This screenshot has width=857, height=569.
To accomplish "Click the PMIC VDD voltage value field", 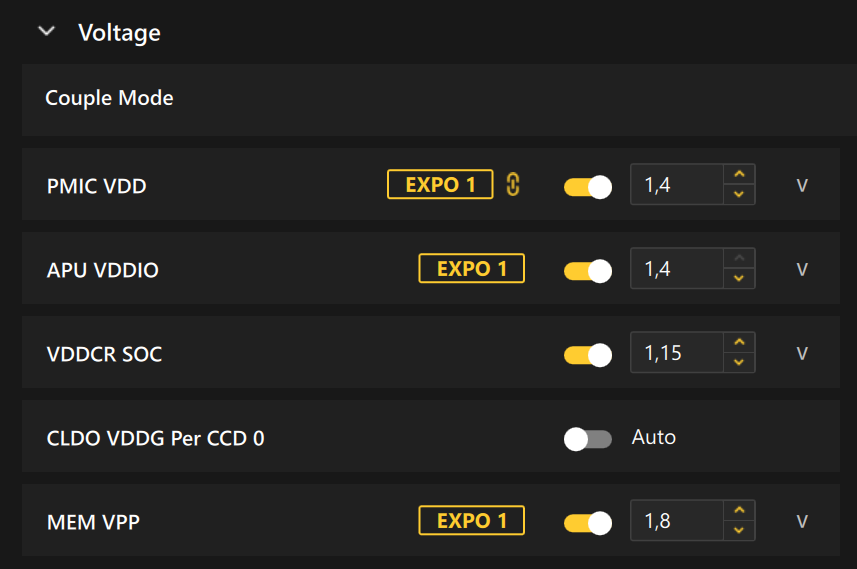I will (676, 185).
